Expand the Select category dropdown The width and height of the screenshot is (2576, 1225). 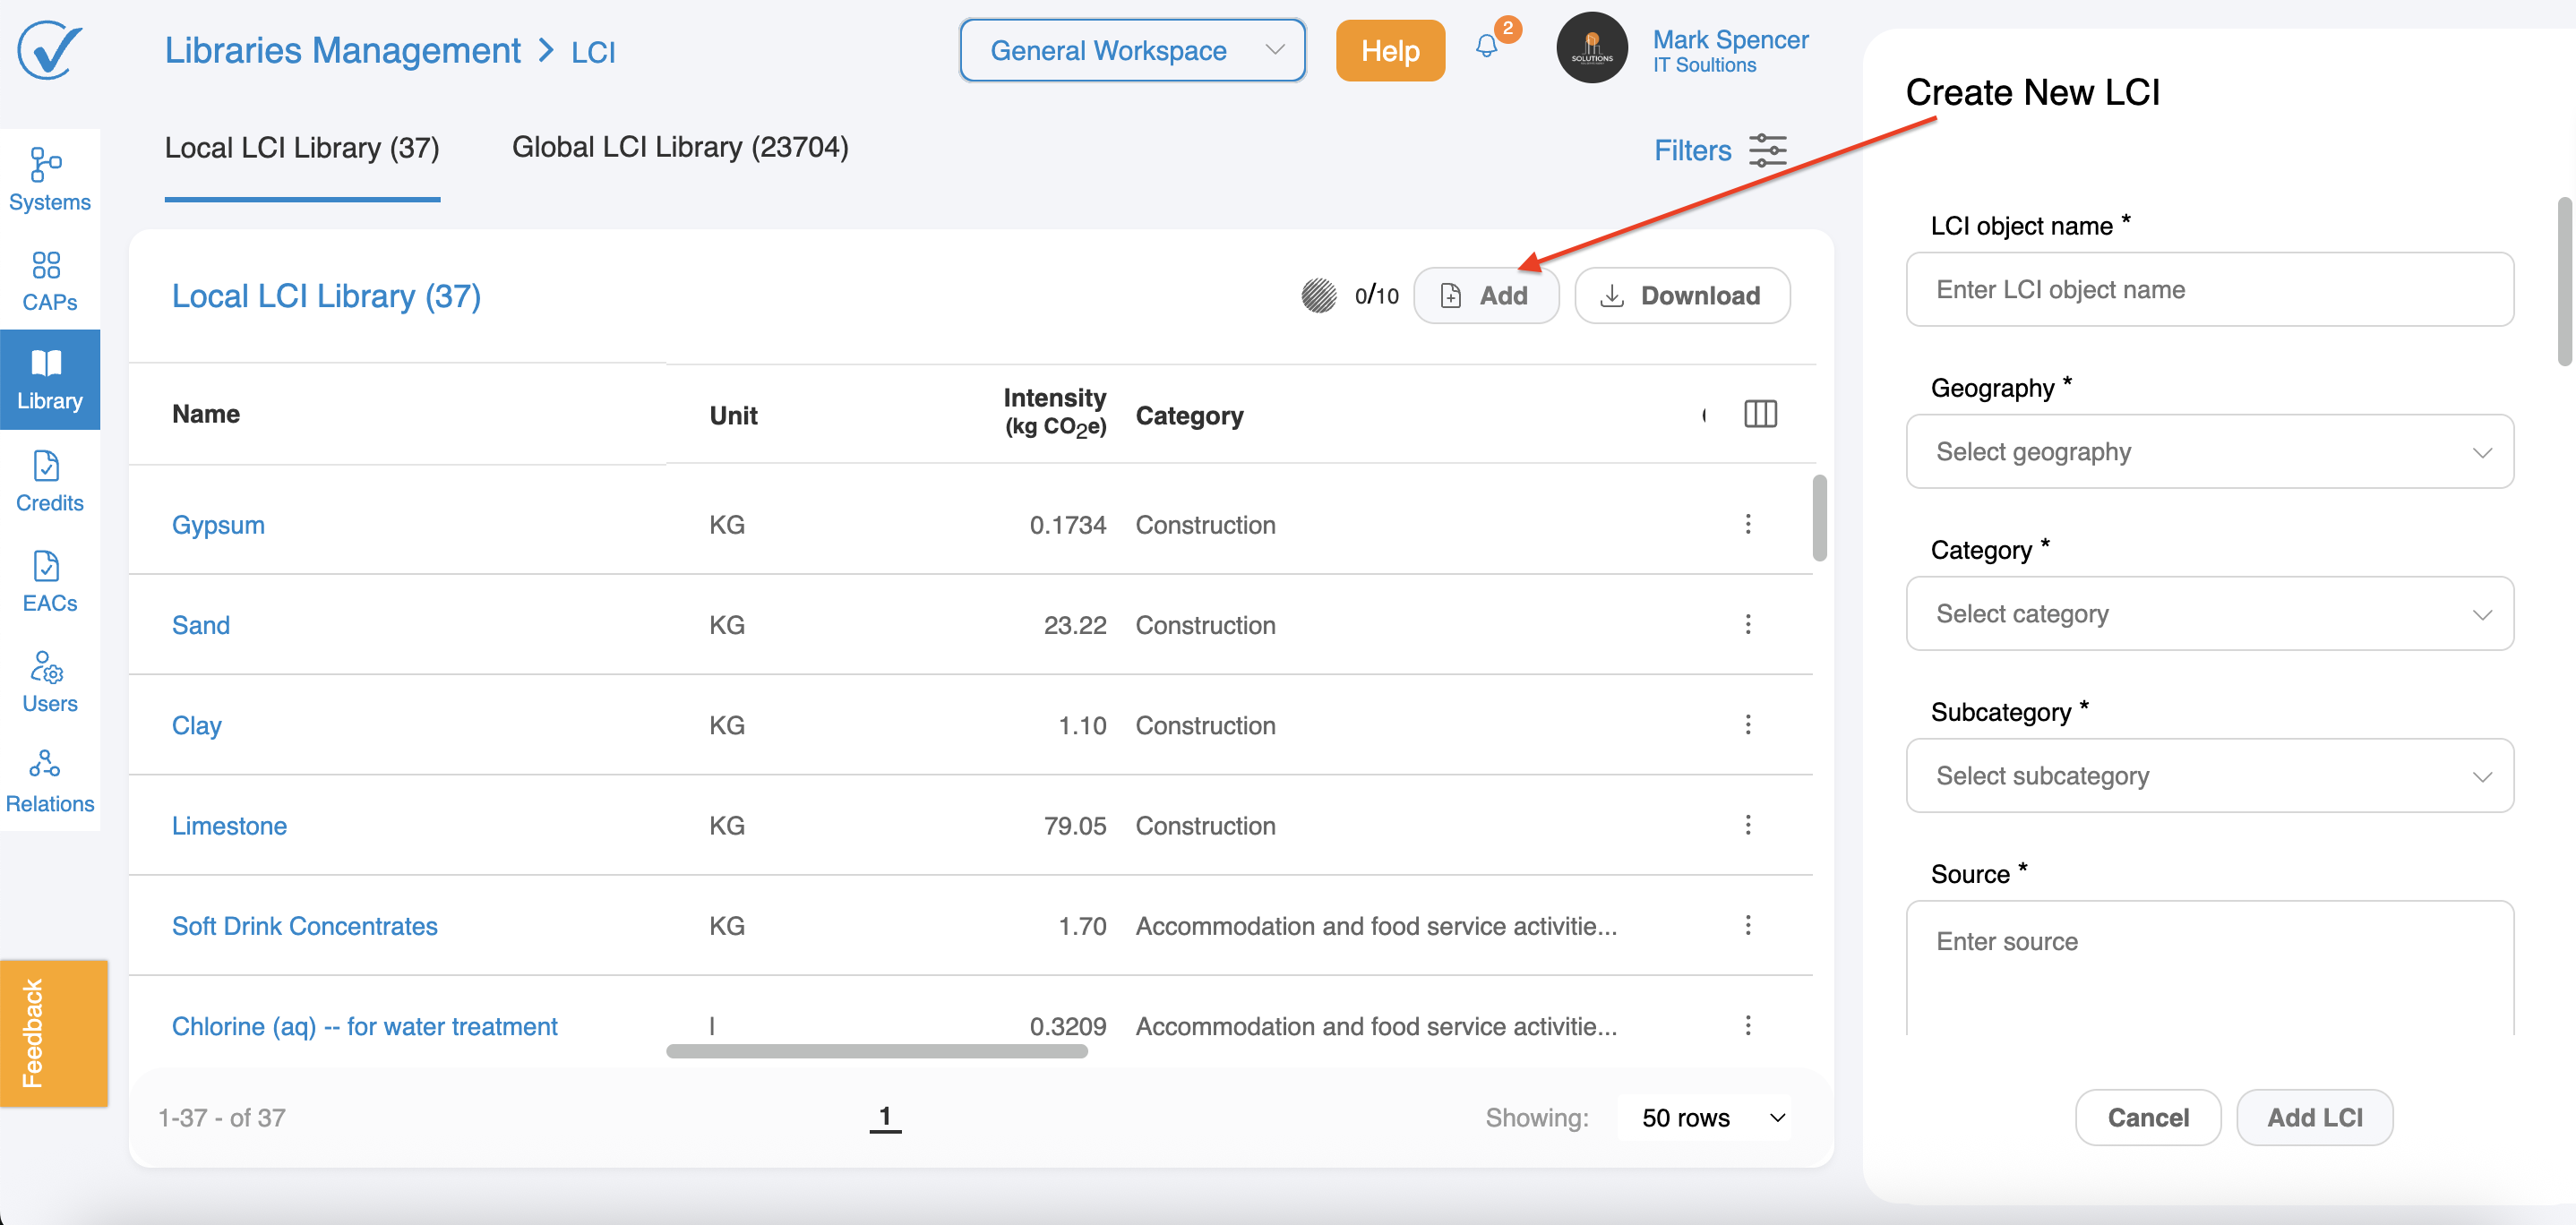2209,614
